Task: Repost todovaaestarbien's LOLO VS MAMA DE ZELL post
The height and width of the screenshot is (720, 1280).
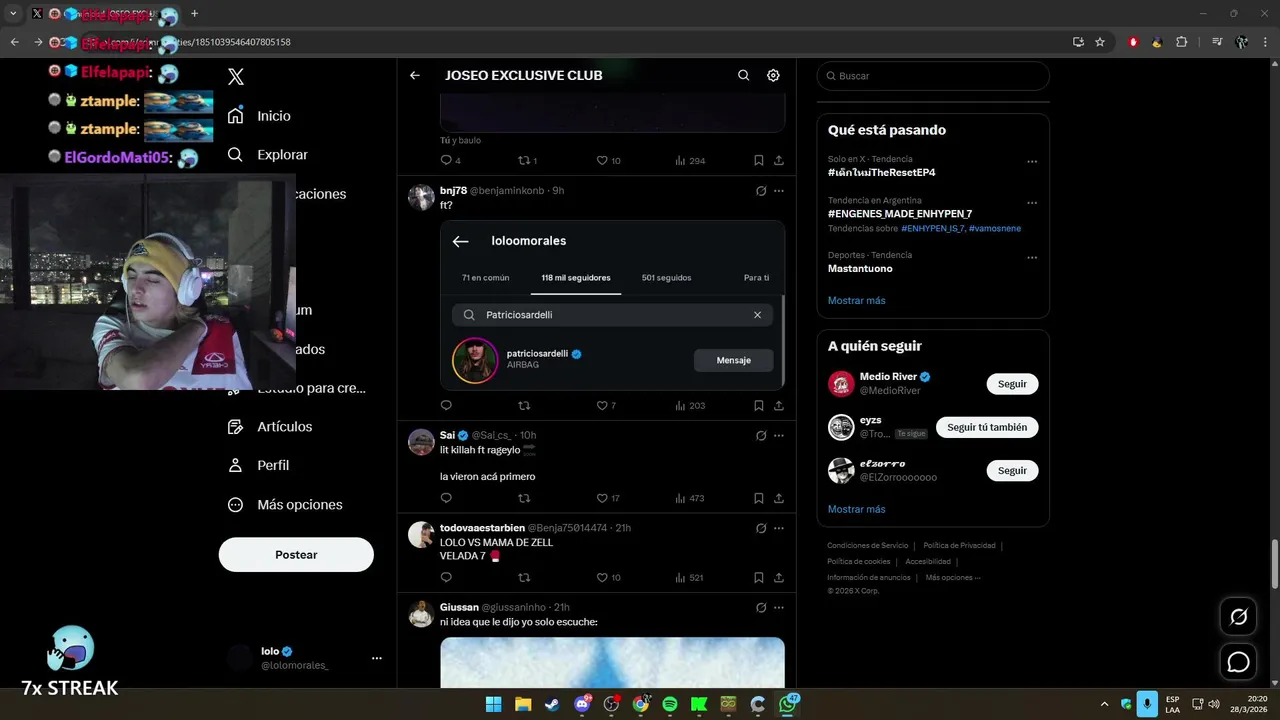Action: [x=524, y=578]
